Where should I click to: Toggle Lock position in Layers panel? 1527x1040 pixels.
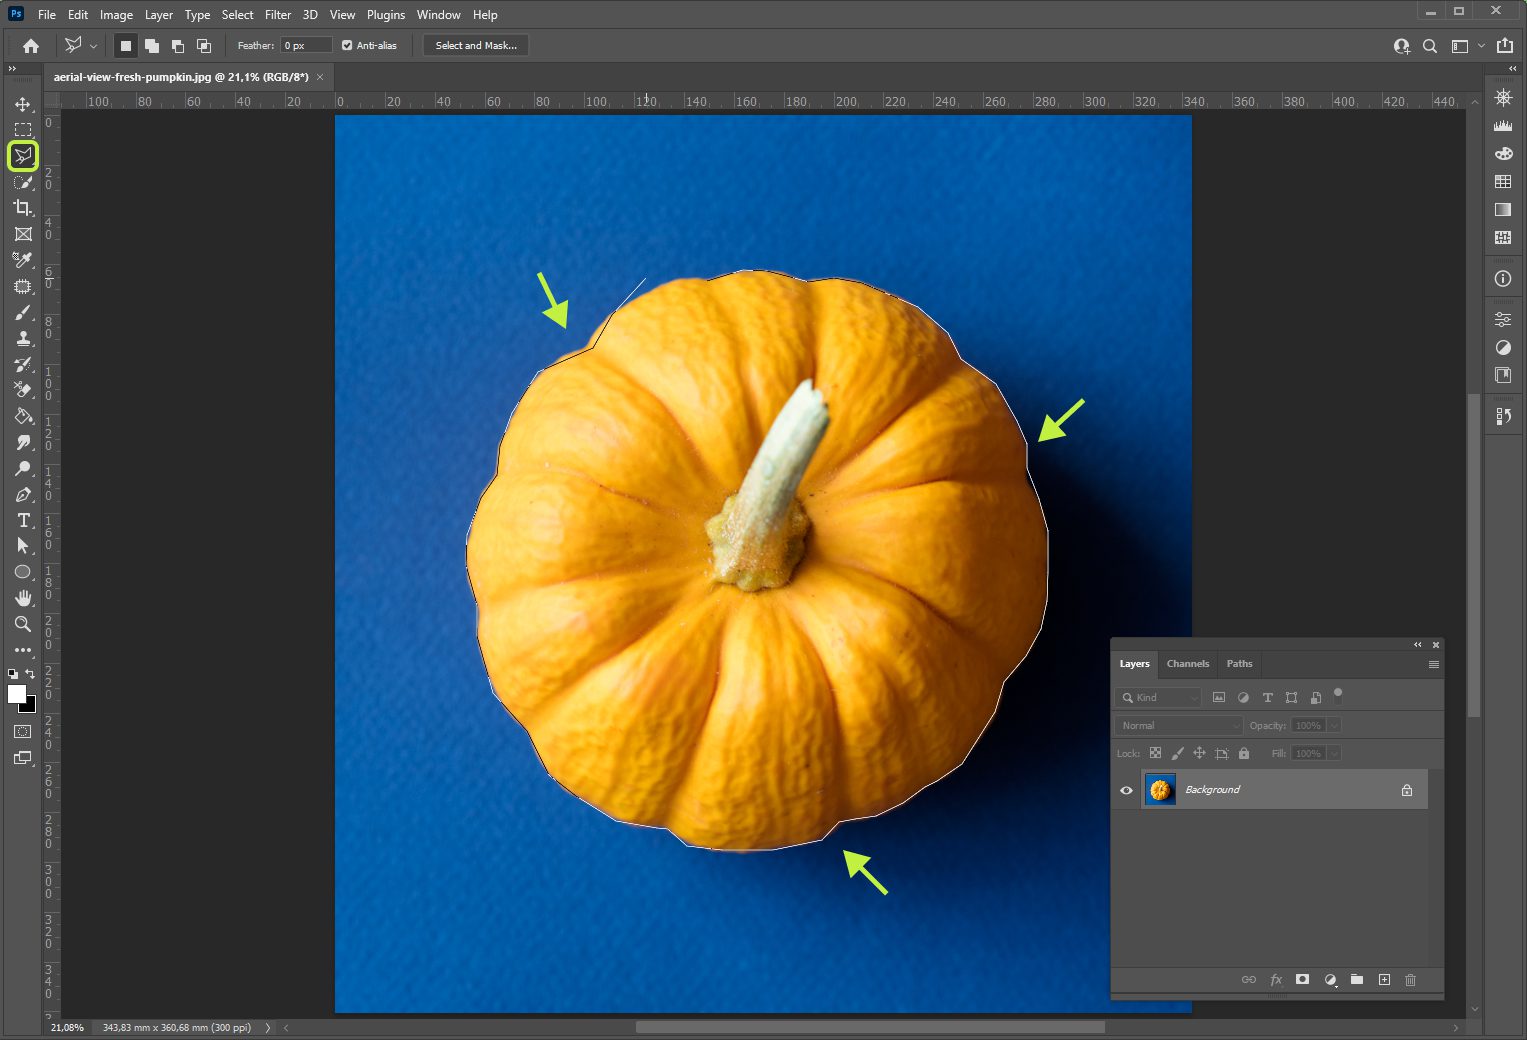pyautogui.click(x=1199, y=753)
